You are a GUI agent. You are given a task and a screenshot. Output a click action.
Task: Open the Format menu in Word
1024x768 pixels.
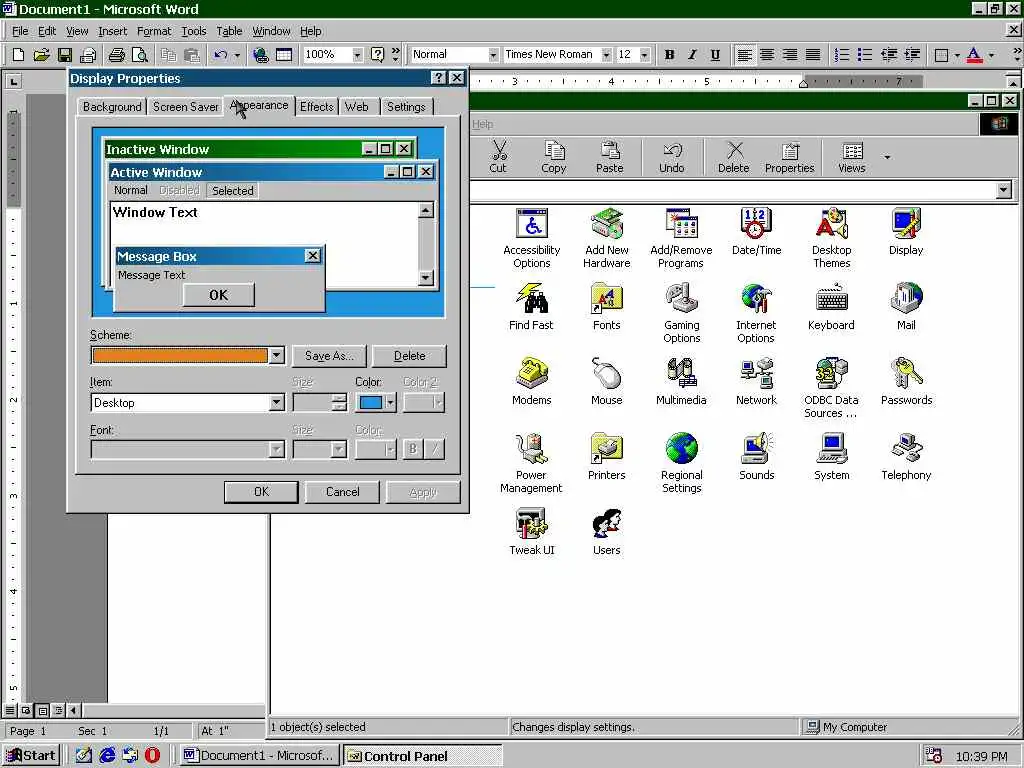[x=154, y=31]
